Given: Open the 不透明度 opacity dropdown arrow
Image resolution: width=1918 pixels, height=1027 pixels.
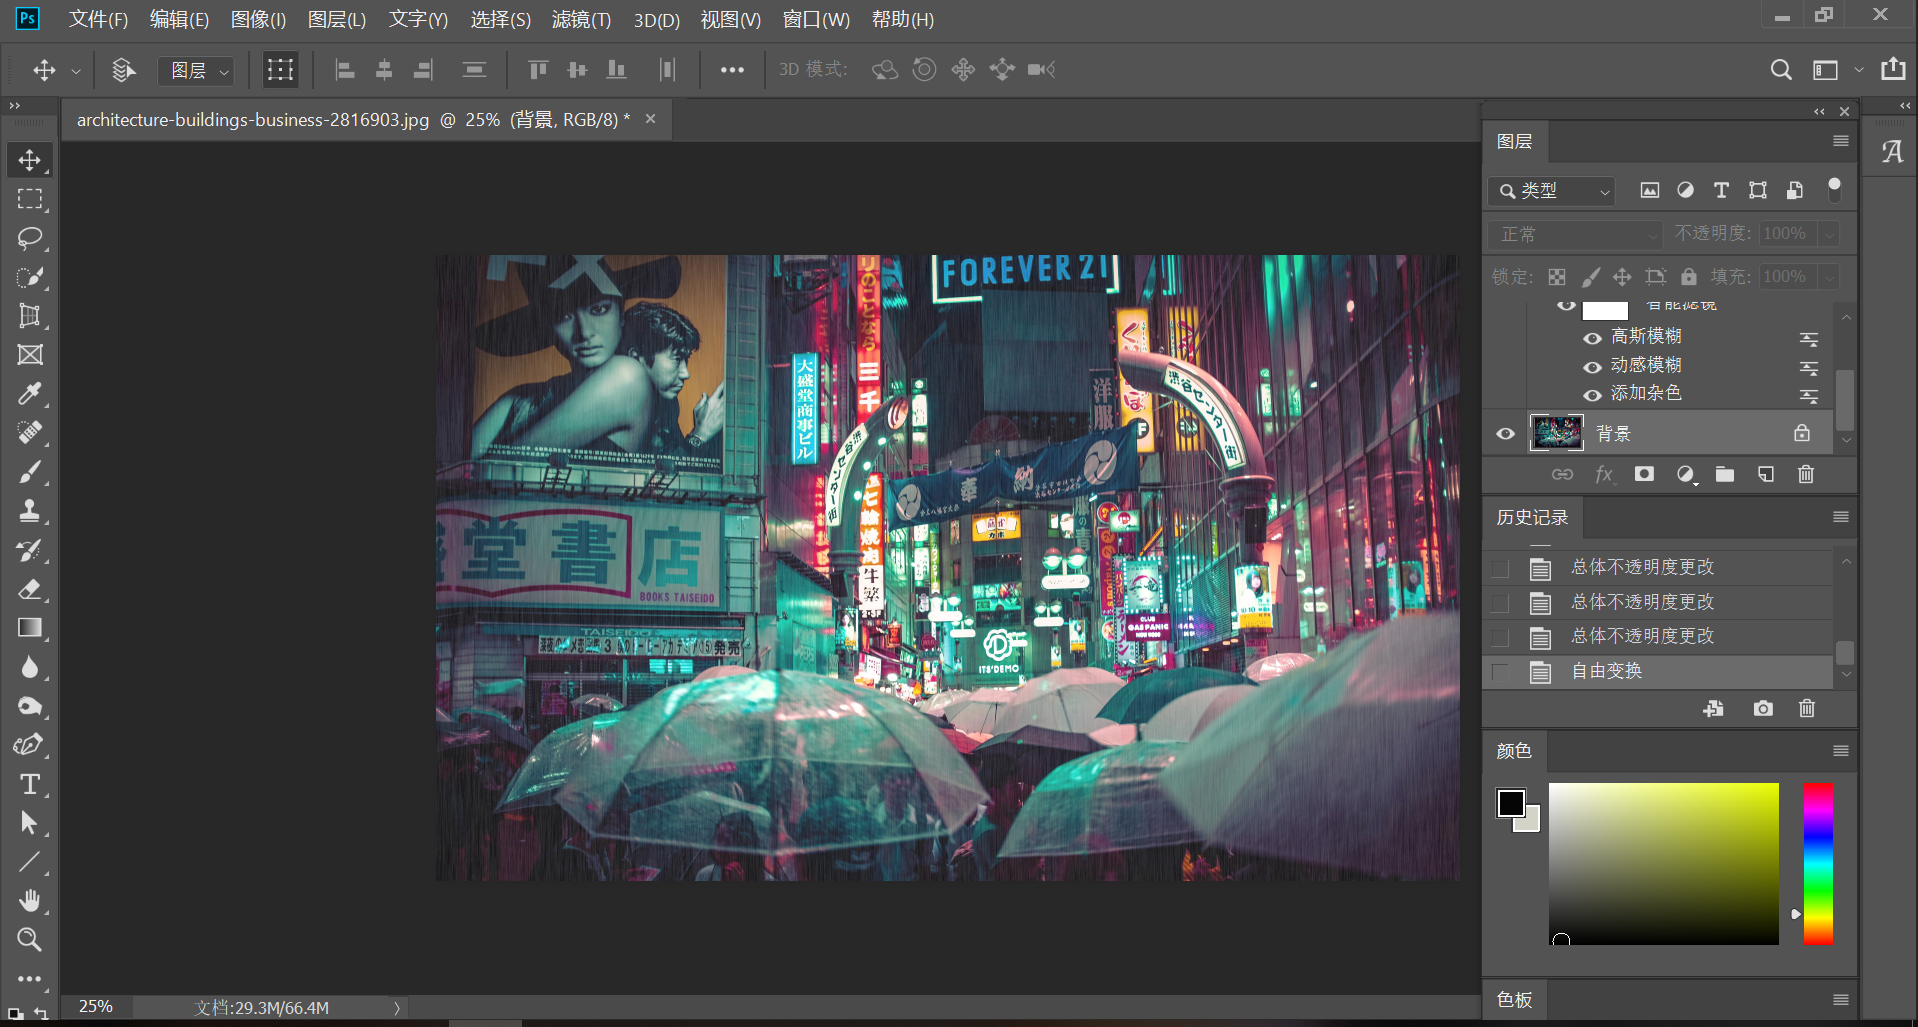Looking at the screenshot, I should (1829, 234).
